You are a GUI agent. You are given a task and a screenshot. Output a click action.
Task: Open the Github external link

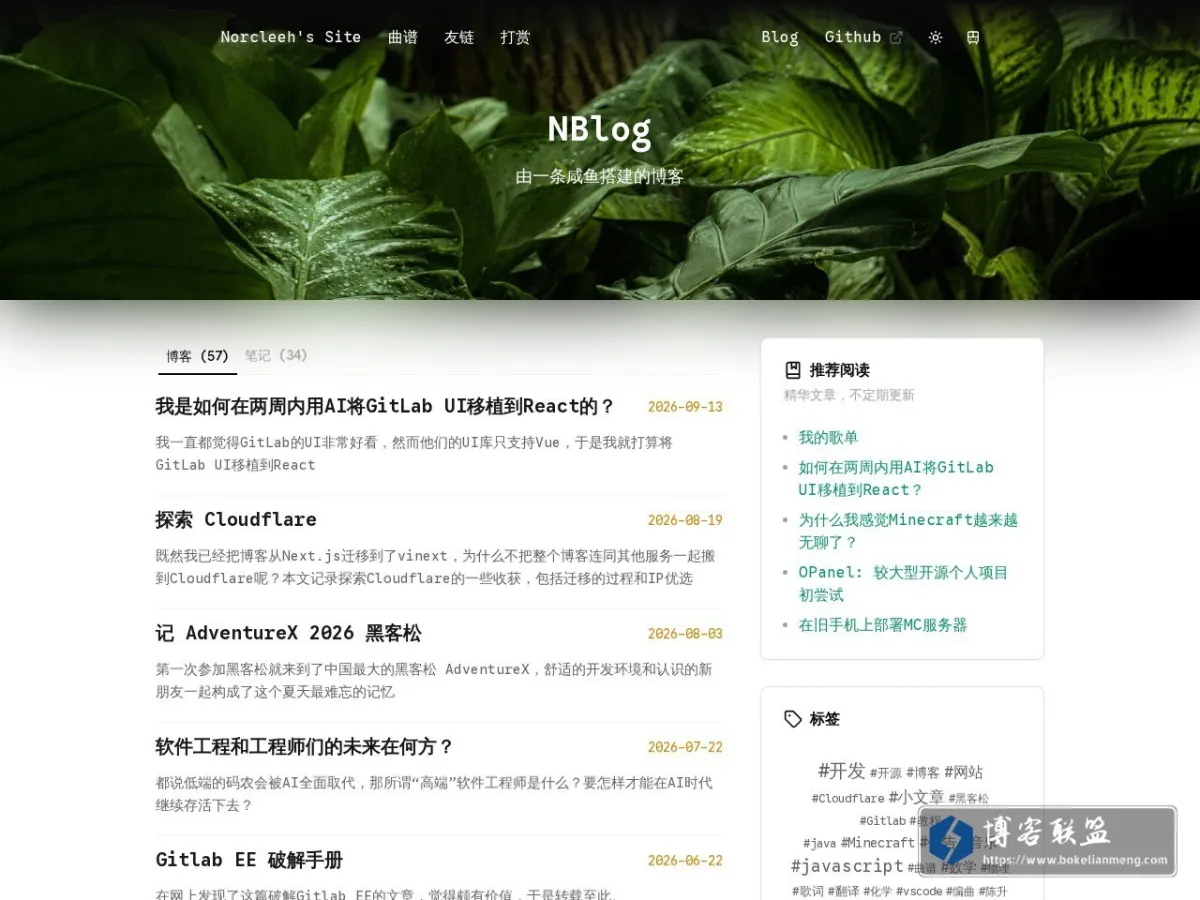[863, 37]
